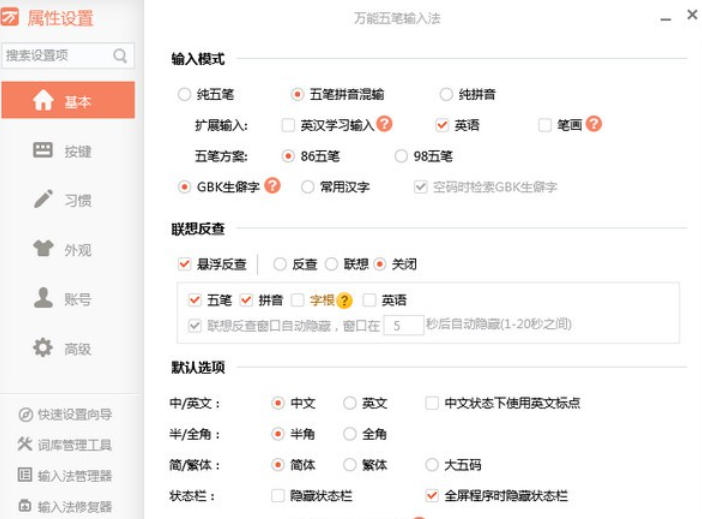This screenshot has width=702, height=519.
Task: Open 快速设置向导 link
Action: 74,415
